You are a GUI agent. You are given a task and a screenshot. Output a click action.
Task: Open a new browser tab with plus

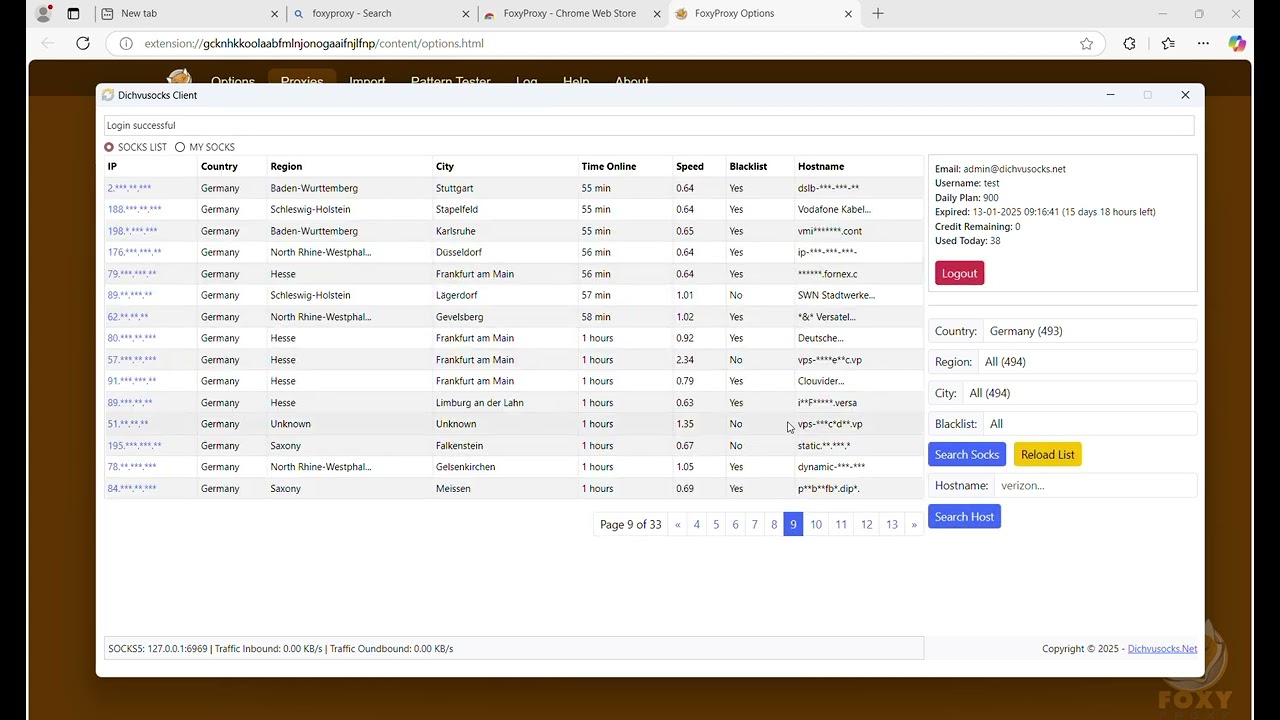pos(878,14)
